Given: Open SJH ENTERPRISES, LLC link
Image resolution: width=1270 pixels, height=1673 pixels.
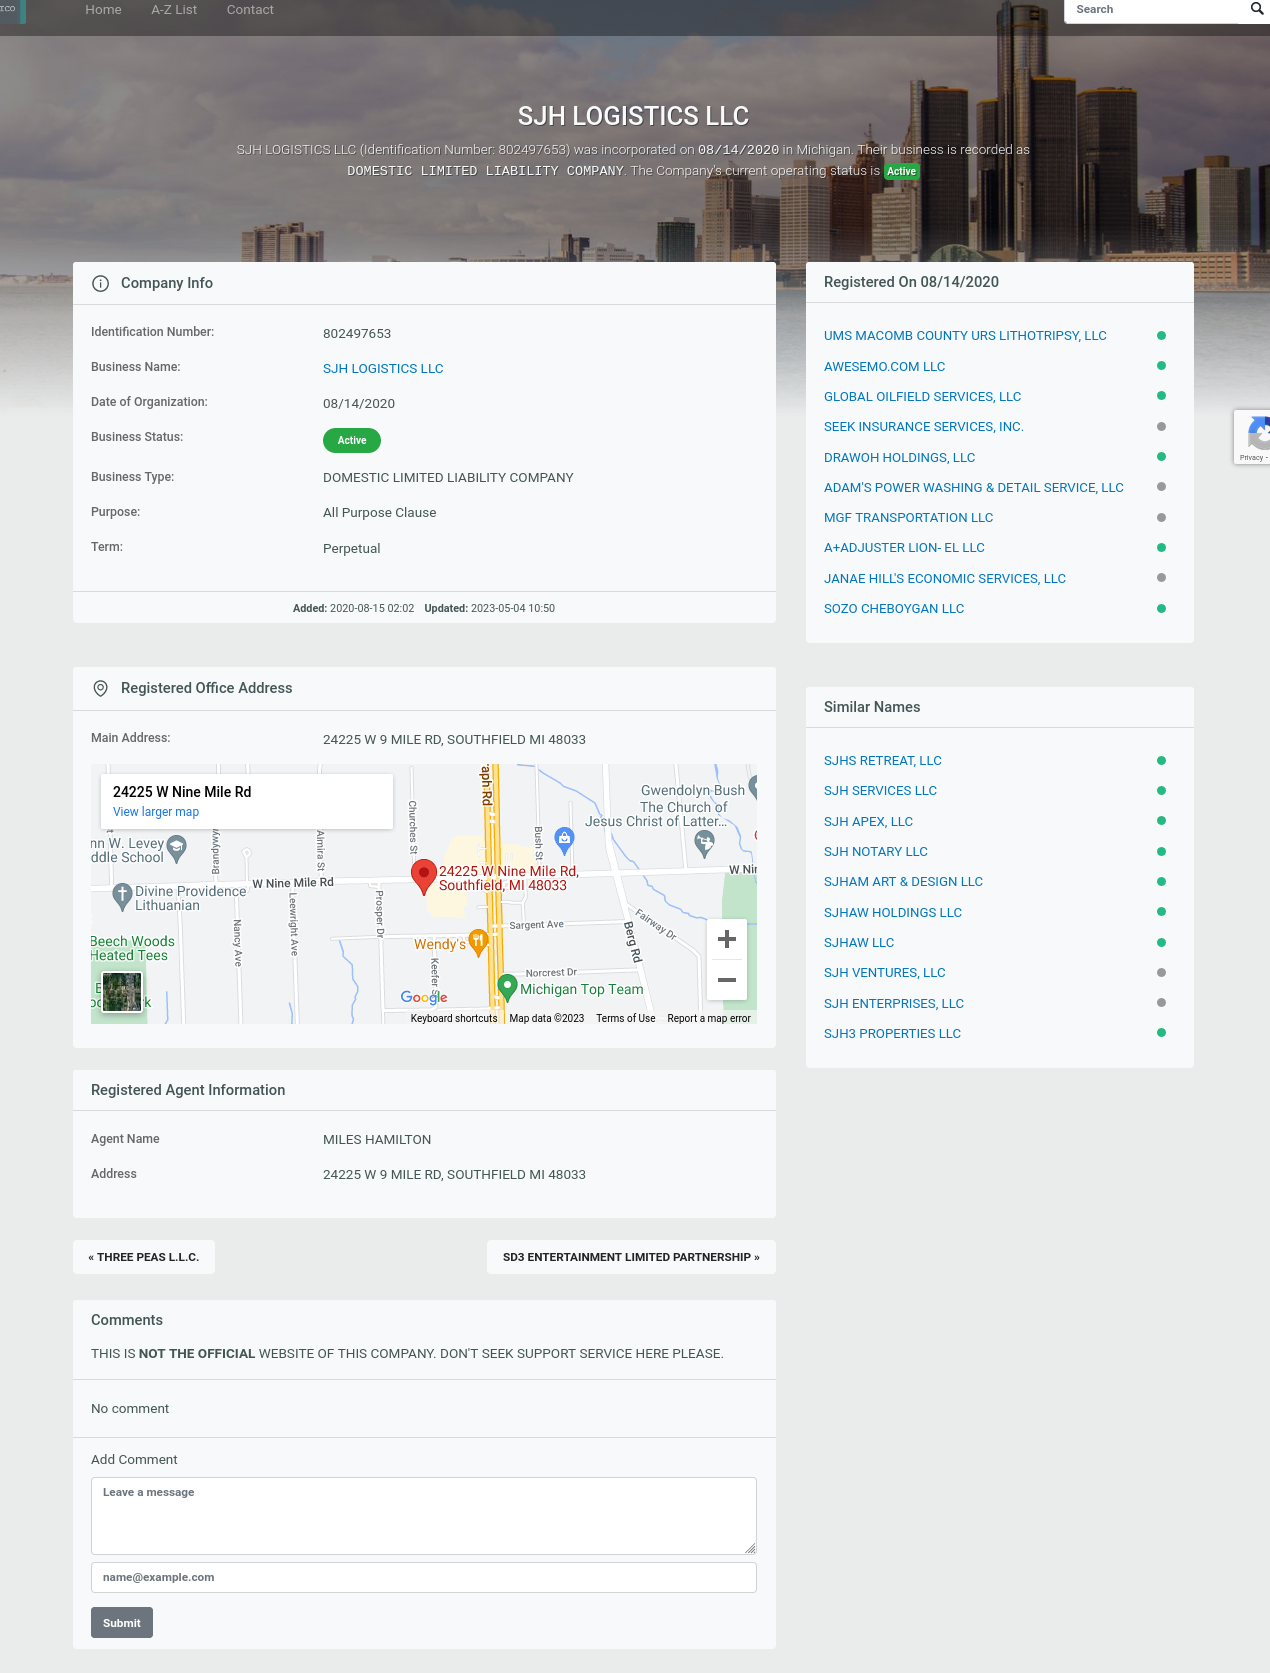Looking at the screenshot, I should [x=894, y=1004].
